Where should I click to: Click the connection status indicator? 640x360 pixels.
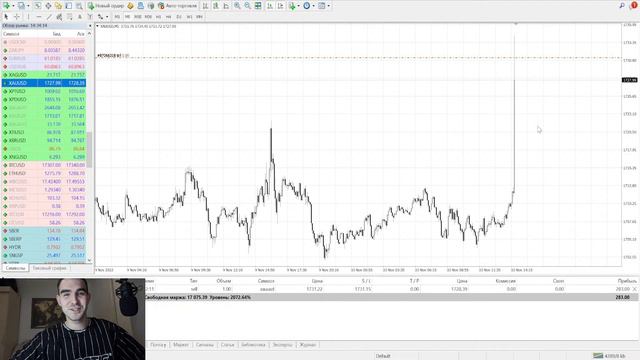pyautogui.click(x=609, y=356)
